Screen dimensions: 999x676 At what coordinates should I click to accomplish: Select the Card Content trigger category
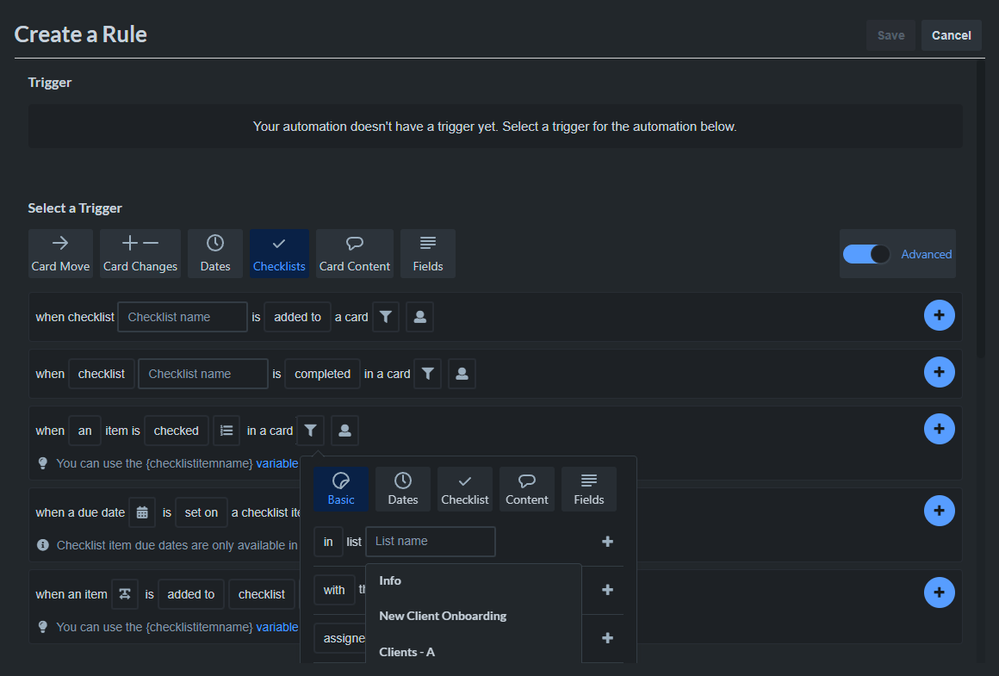354,253
